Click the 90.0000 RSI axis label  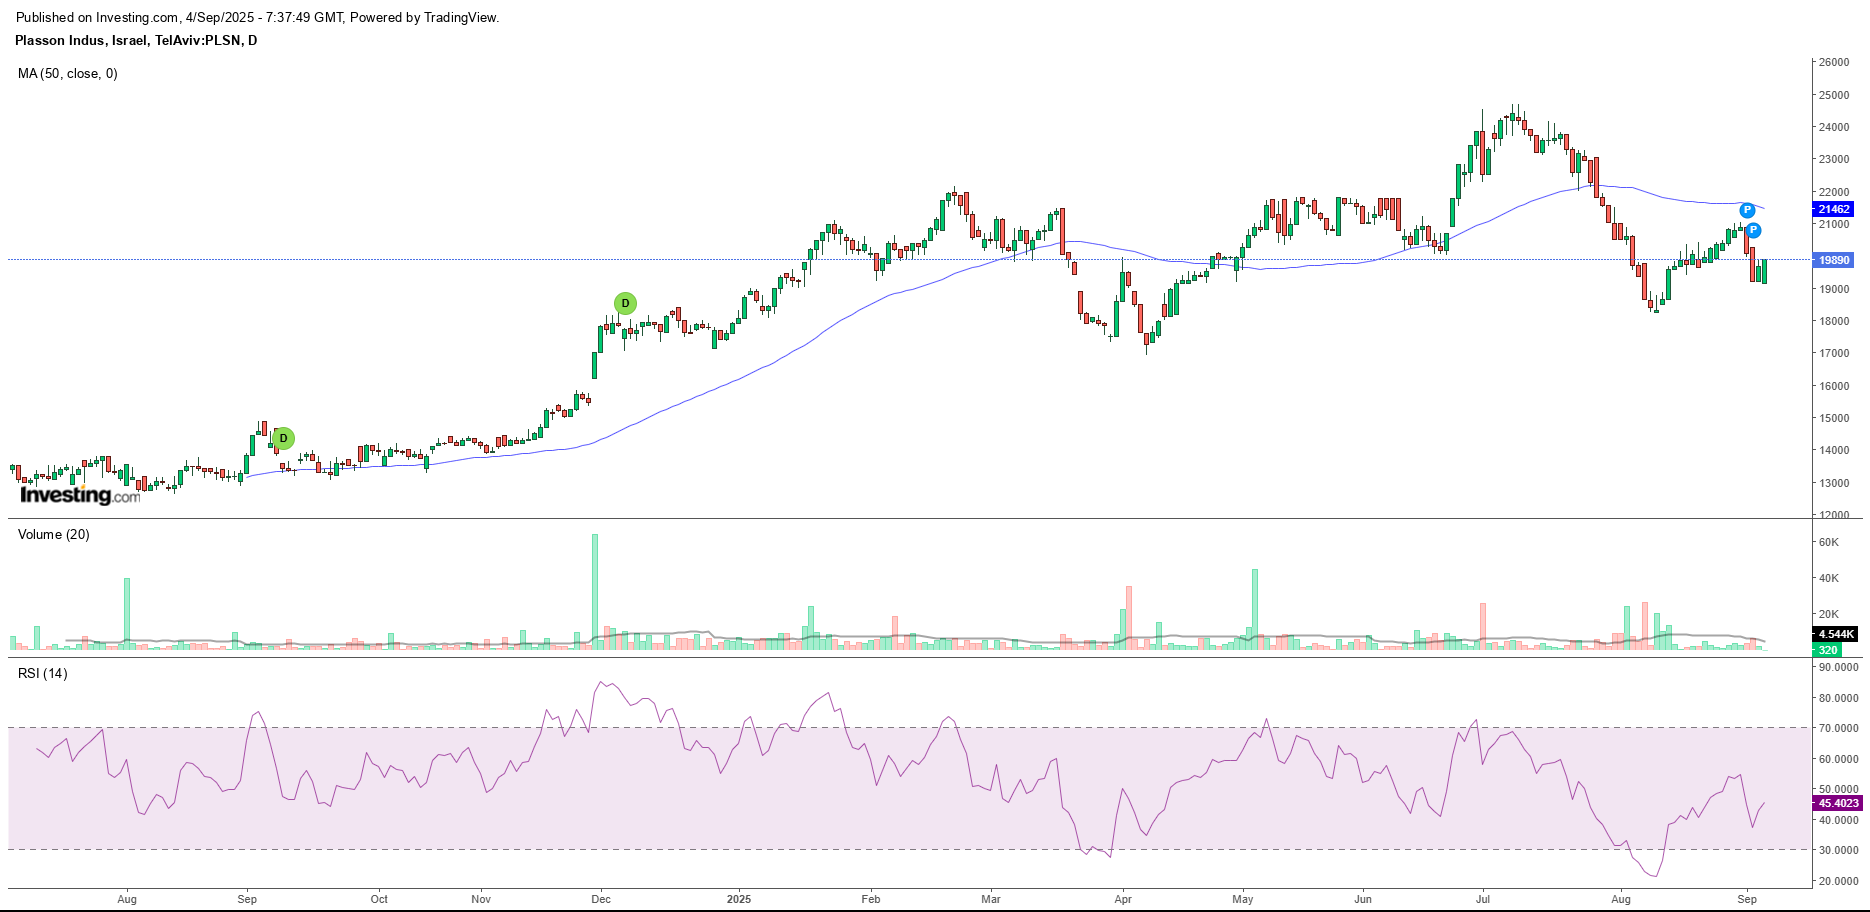[1838, 667]
